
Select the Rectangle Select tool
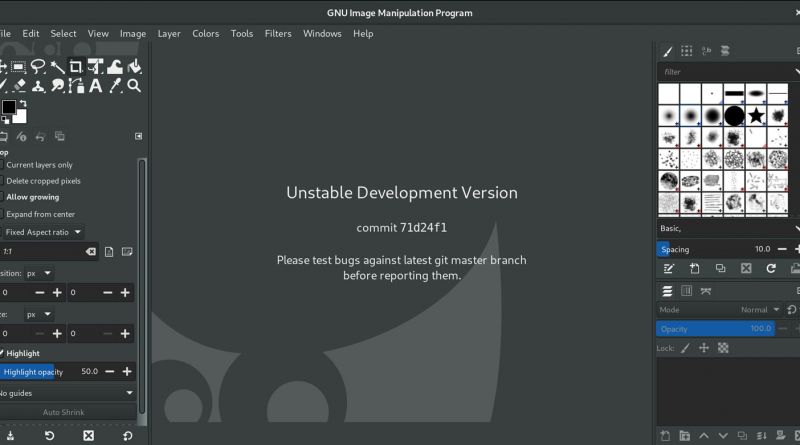(x=18, y=66)
